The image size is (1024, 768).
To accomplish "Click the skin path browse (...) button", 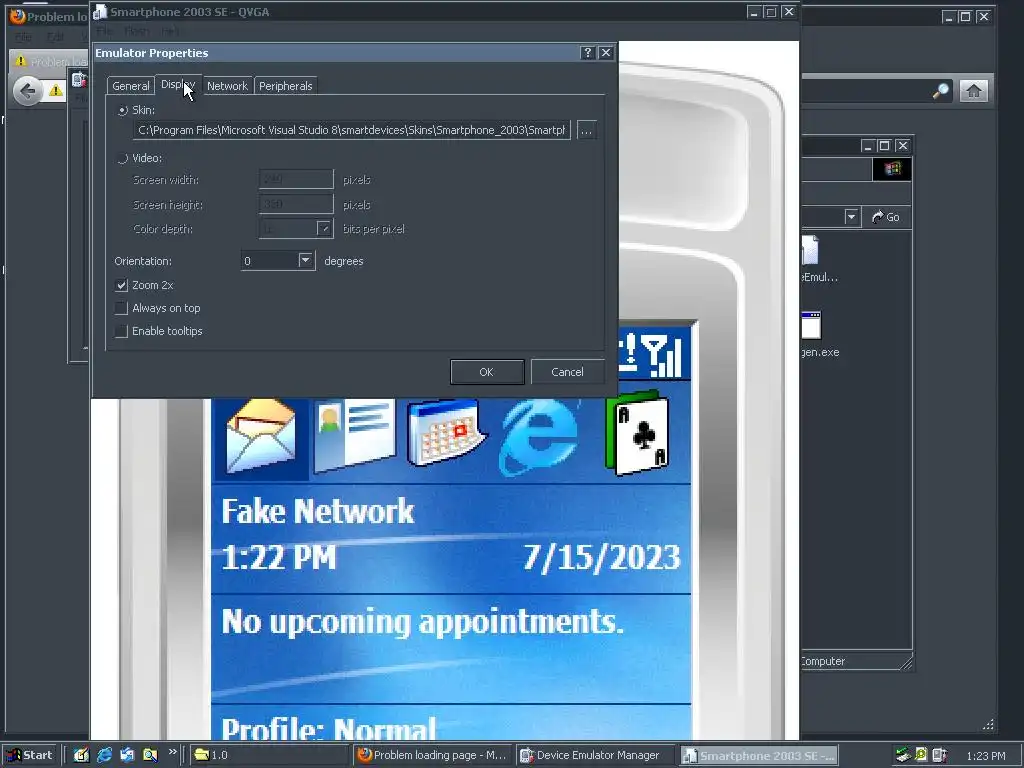I will tap(586, 131).
